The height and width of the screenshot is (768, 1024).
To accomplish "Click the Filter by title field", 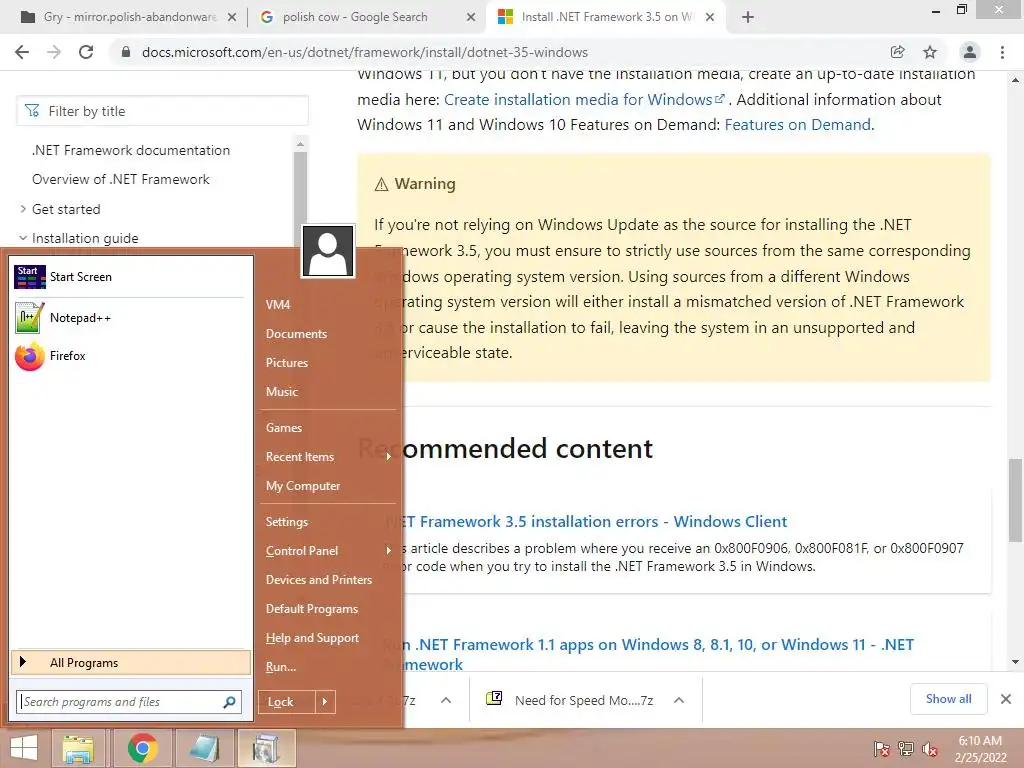I will click(162, 111).
